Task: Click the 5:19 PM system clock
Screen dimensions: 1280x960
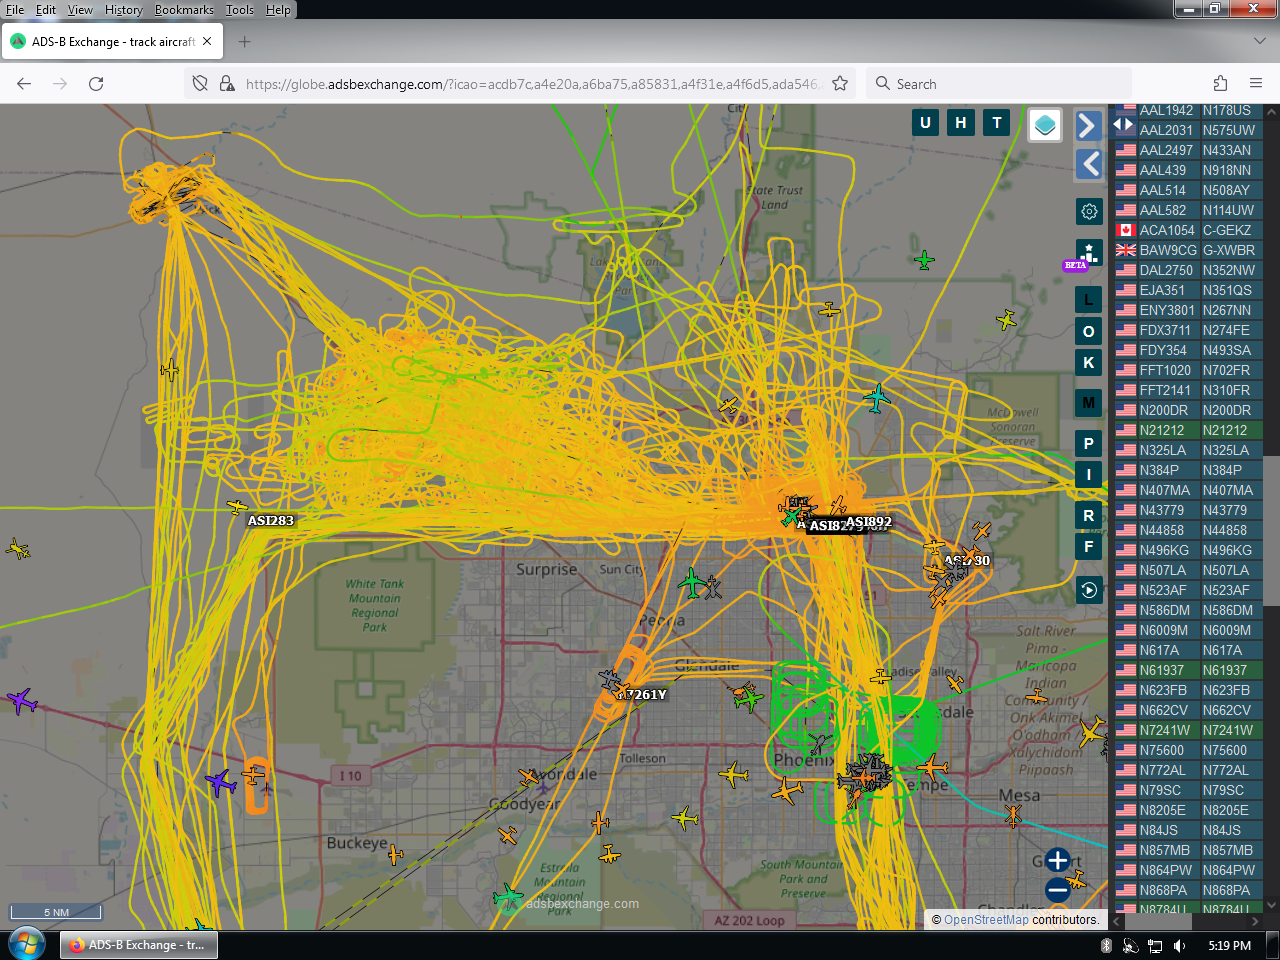Action: pos(1229,945)
